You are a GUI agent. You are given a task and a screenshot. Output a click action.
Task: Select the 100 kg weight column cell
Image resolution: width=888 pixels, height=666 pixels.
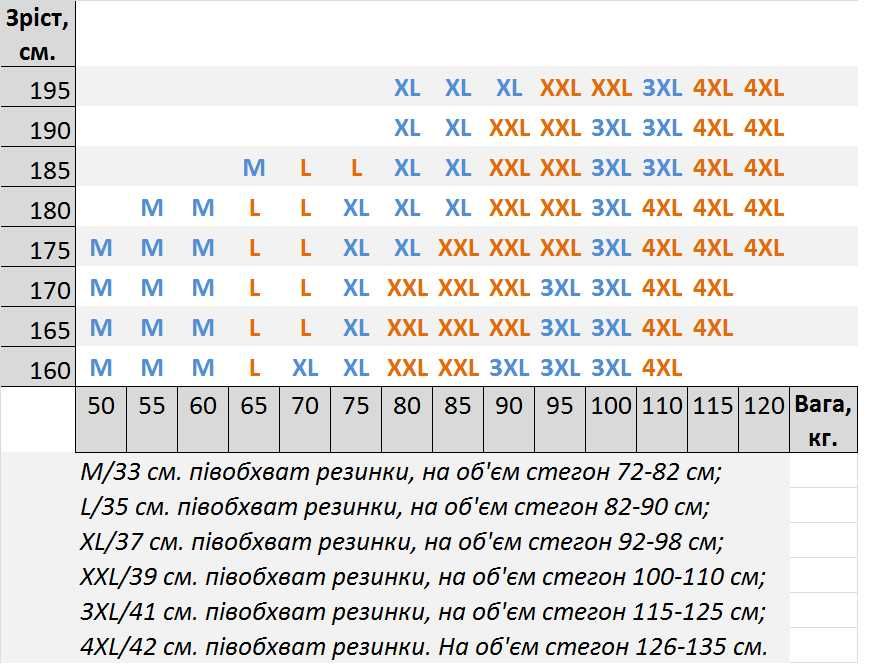(x=611, y=420)
